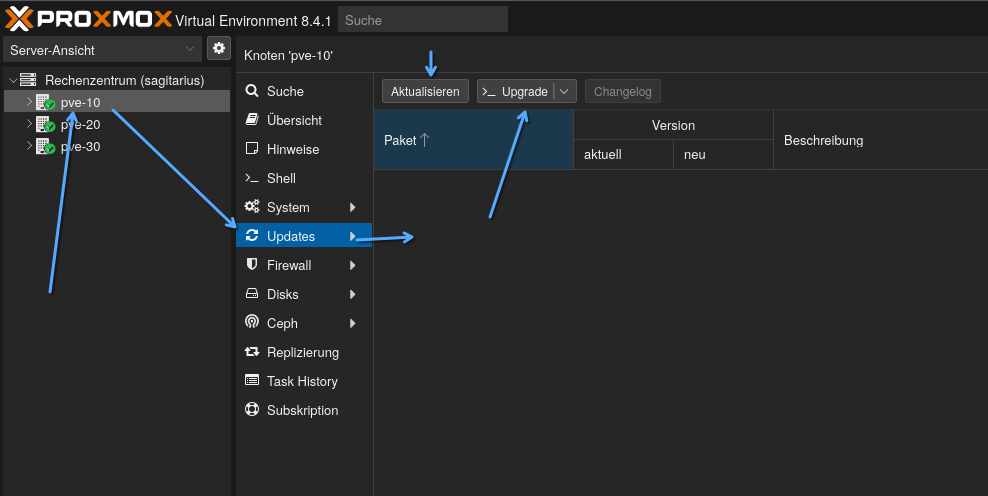Expand the System submenu arrow
This screenshot has height=496, width=988.
(352, 207)
